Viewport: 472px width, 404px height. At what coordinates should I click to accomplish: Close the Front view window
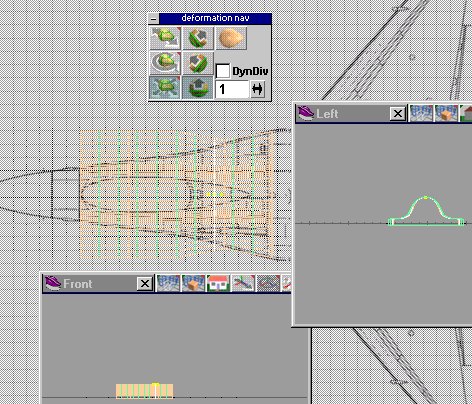[145, 284]
